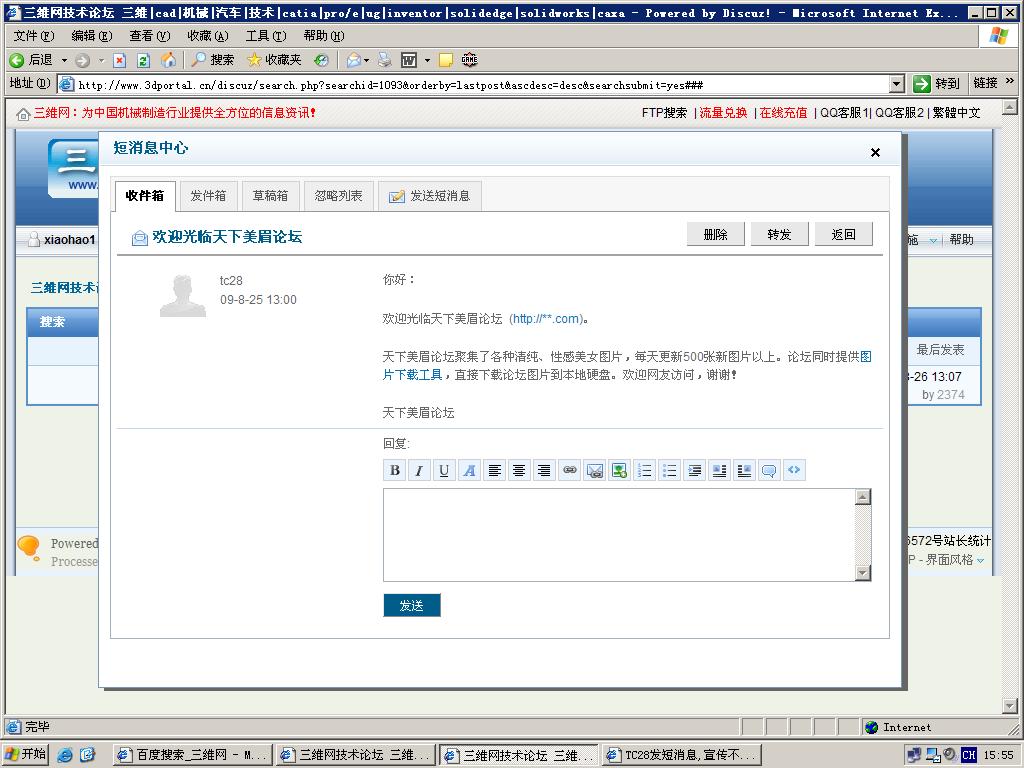Open the 收藏(A) menu

coord(208,36)
